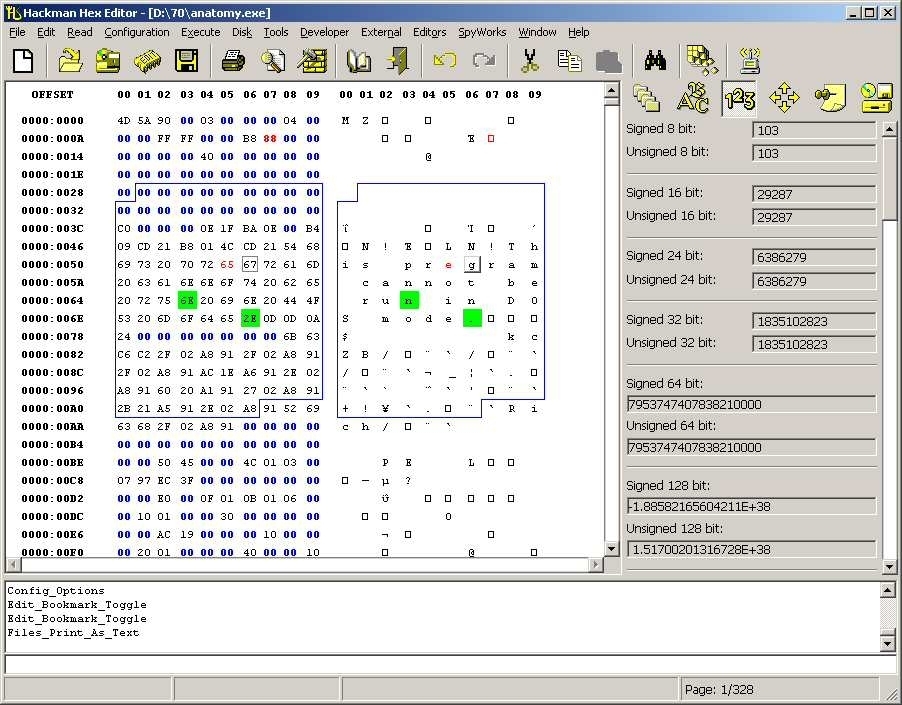This screenshot has height=705, width=902.
Task: Open the Edit menu
Action: (46, 32)
